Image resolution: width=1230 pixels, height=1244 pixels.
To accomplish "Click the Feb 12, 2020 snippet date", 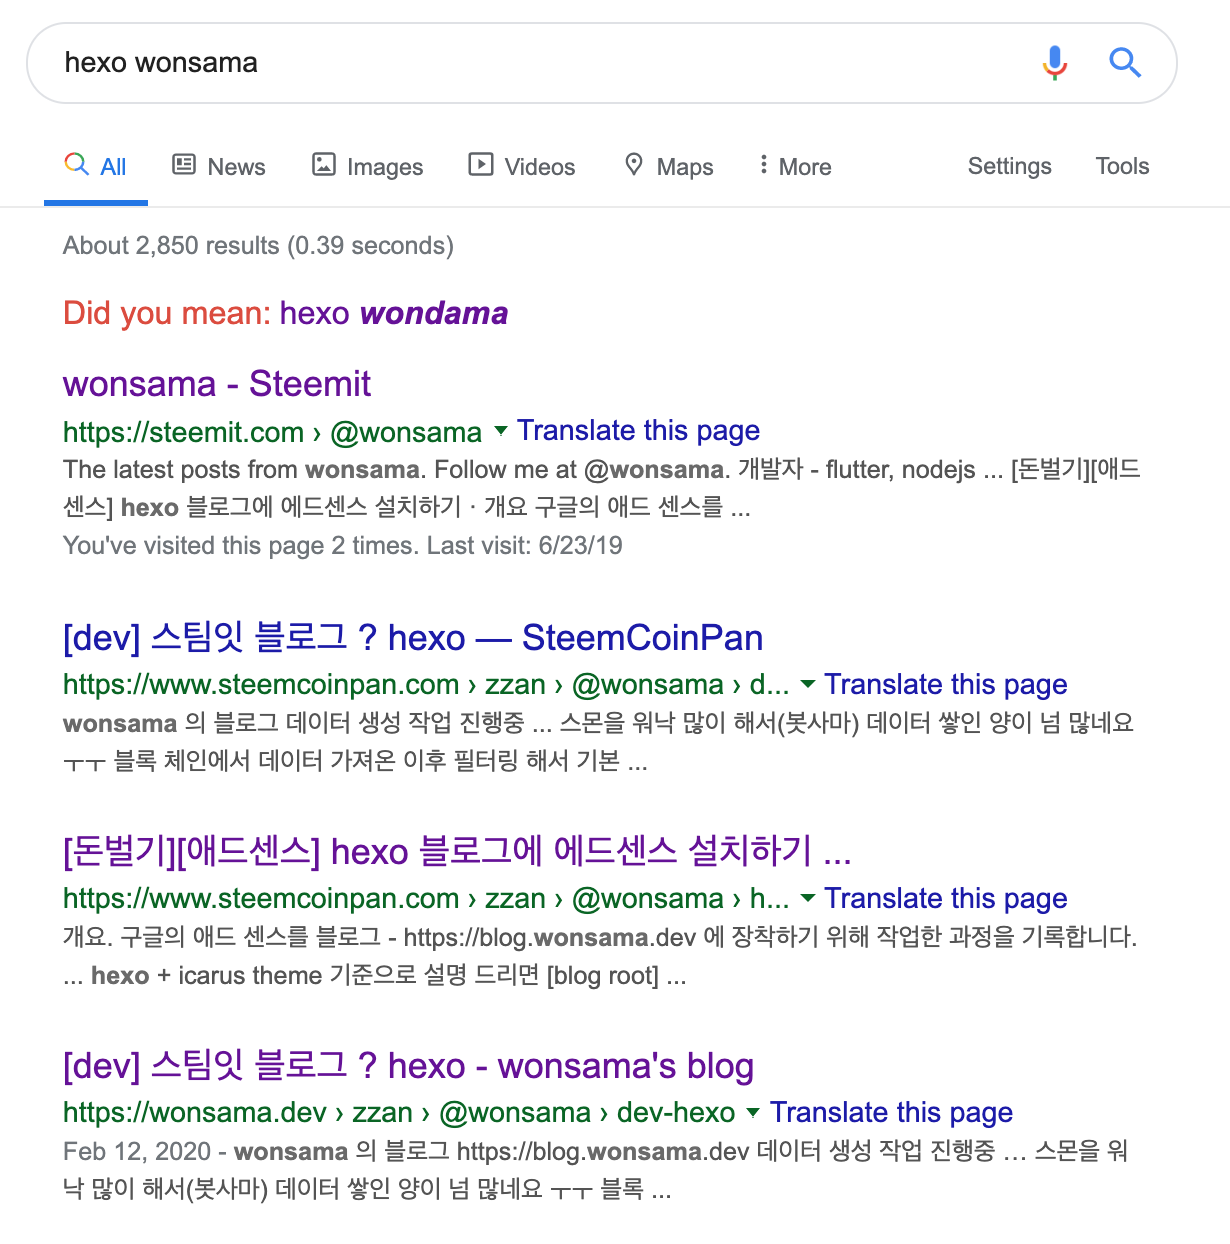I will pos(137,1152).
